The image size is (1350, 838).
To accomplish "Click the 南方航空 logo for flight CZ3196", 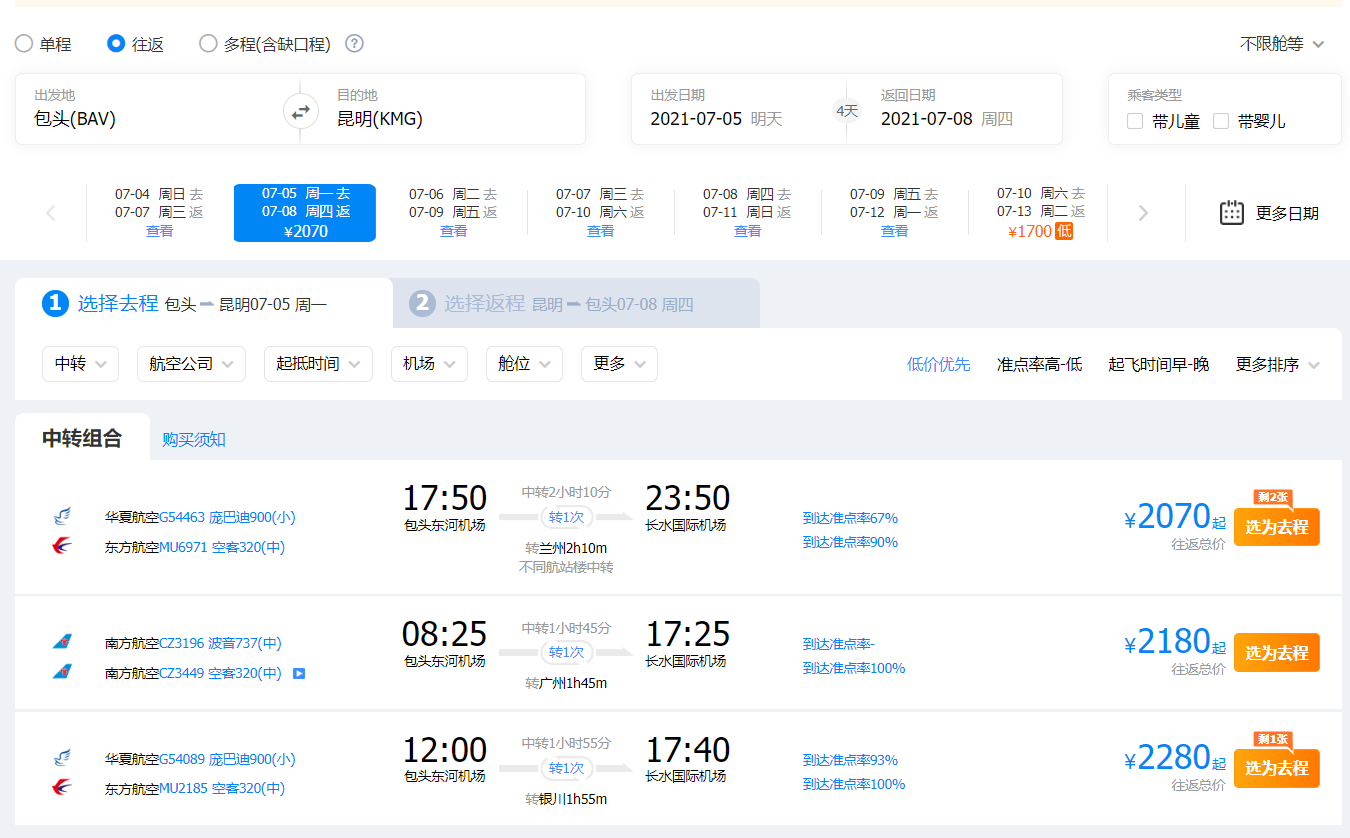I will (62, 642).
